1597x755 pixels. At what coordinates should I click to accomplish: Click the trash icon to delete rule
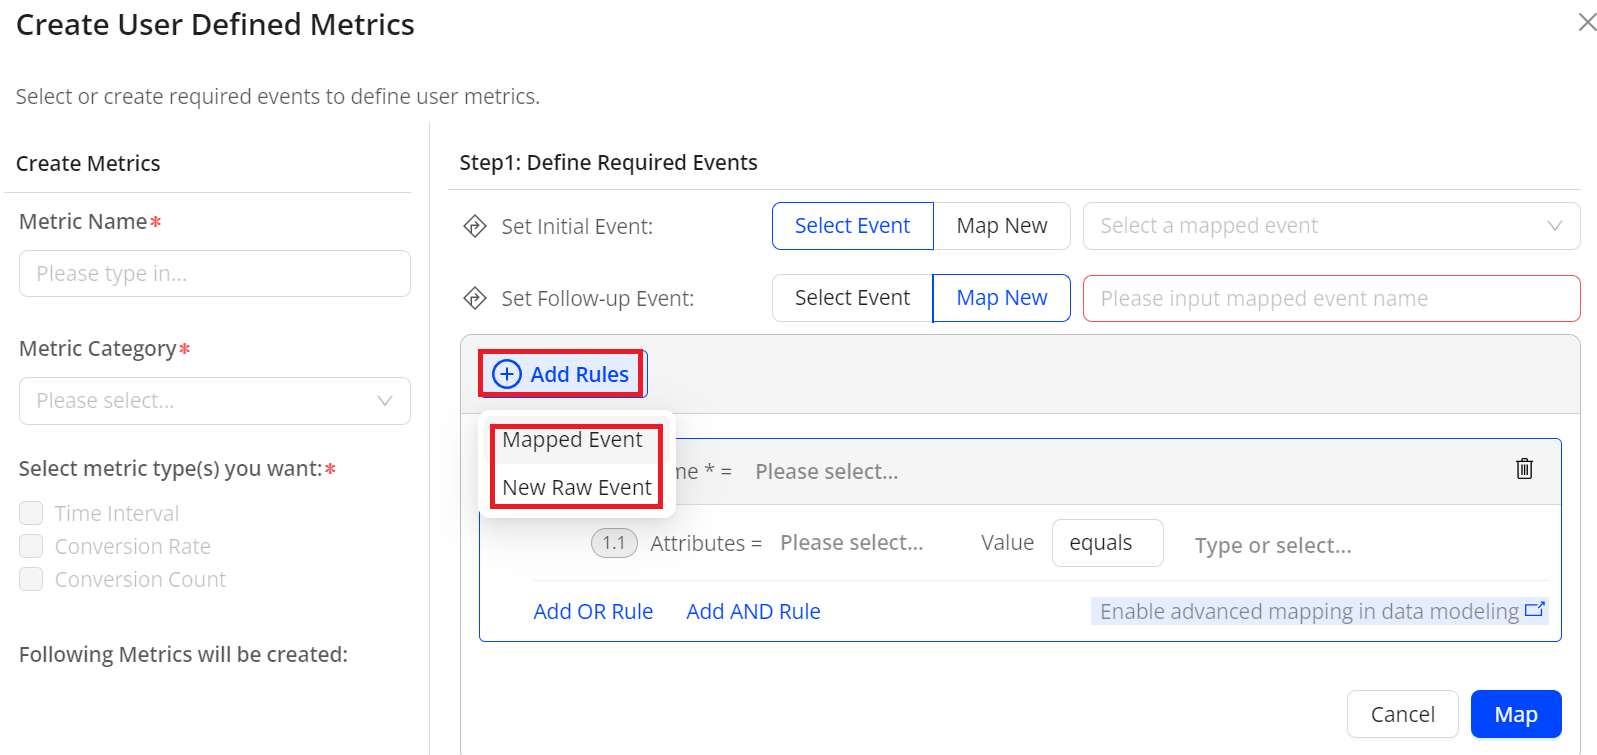tap(1524, 469)
